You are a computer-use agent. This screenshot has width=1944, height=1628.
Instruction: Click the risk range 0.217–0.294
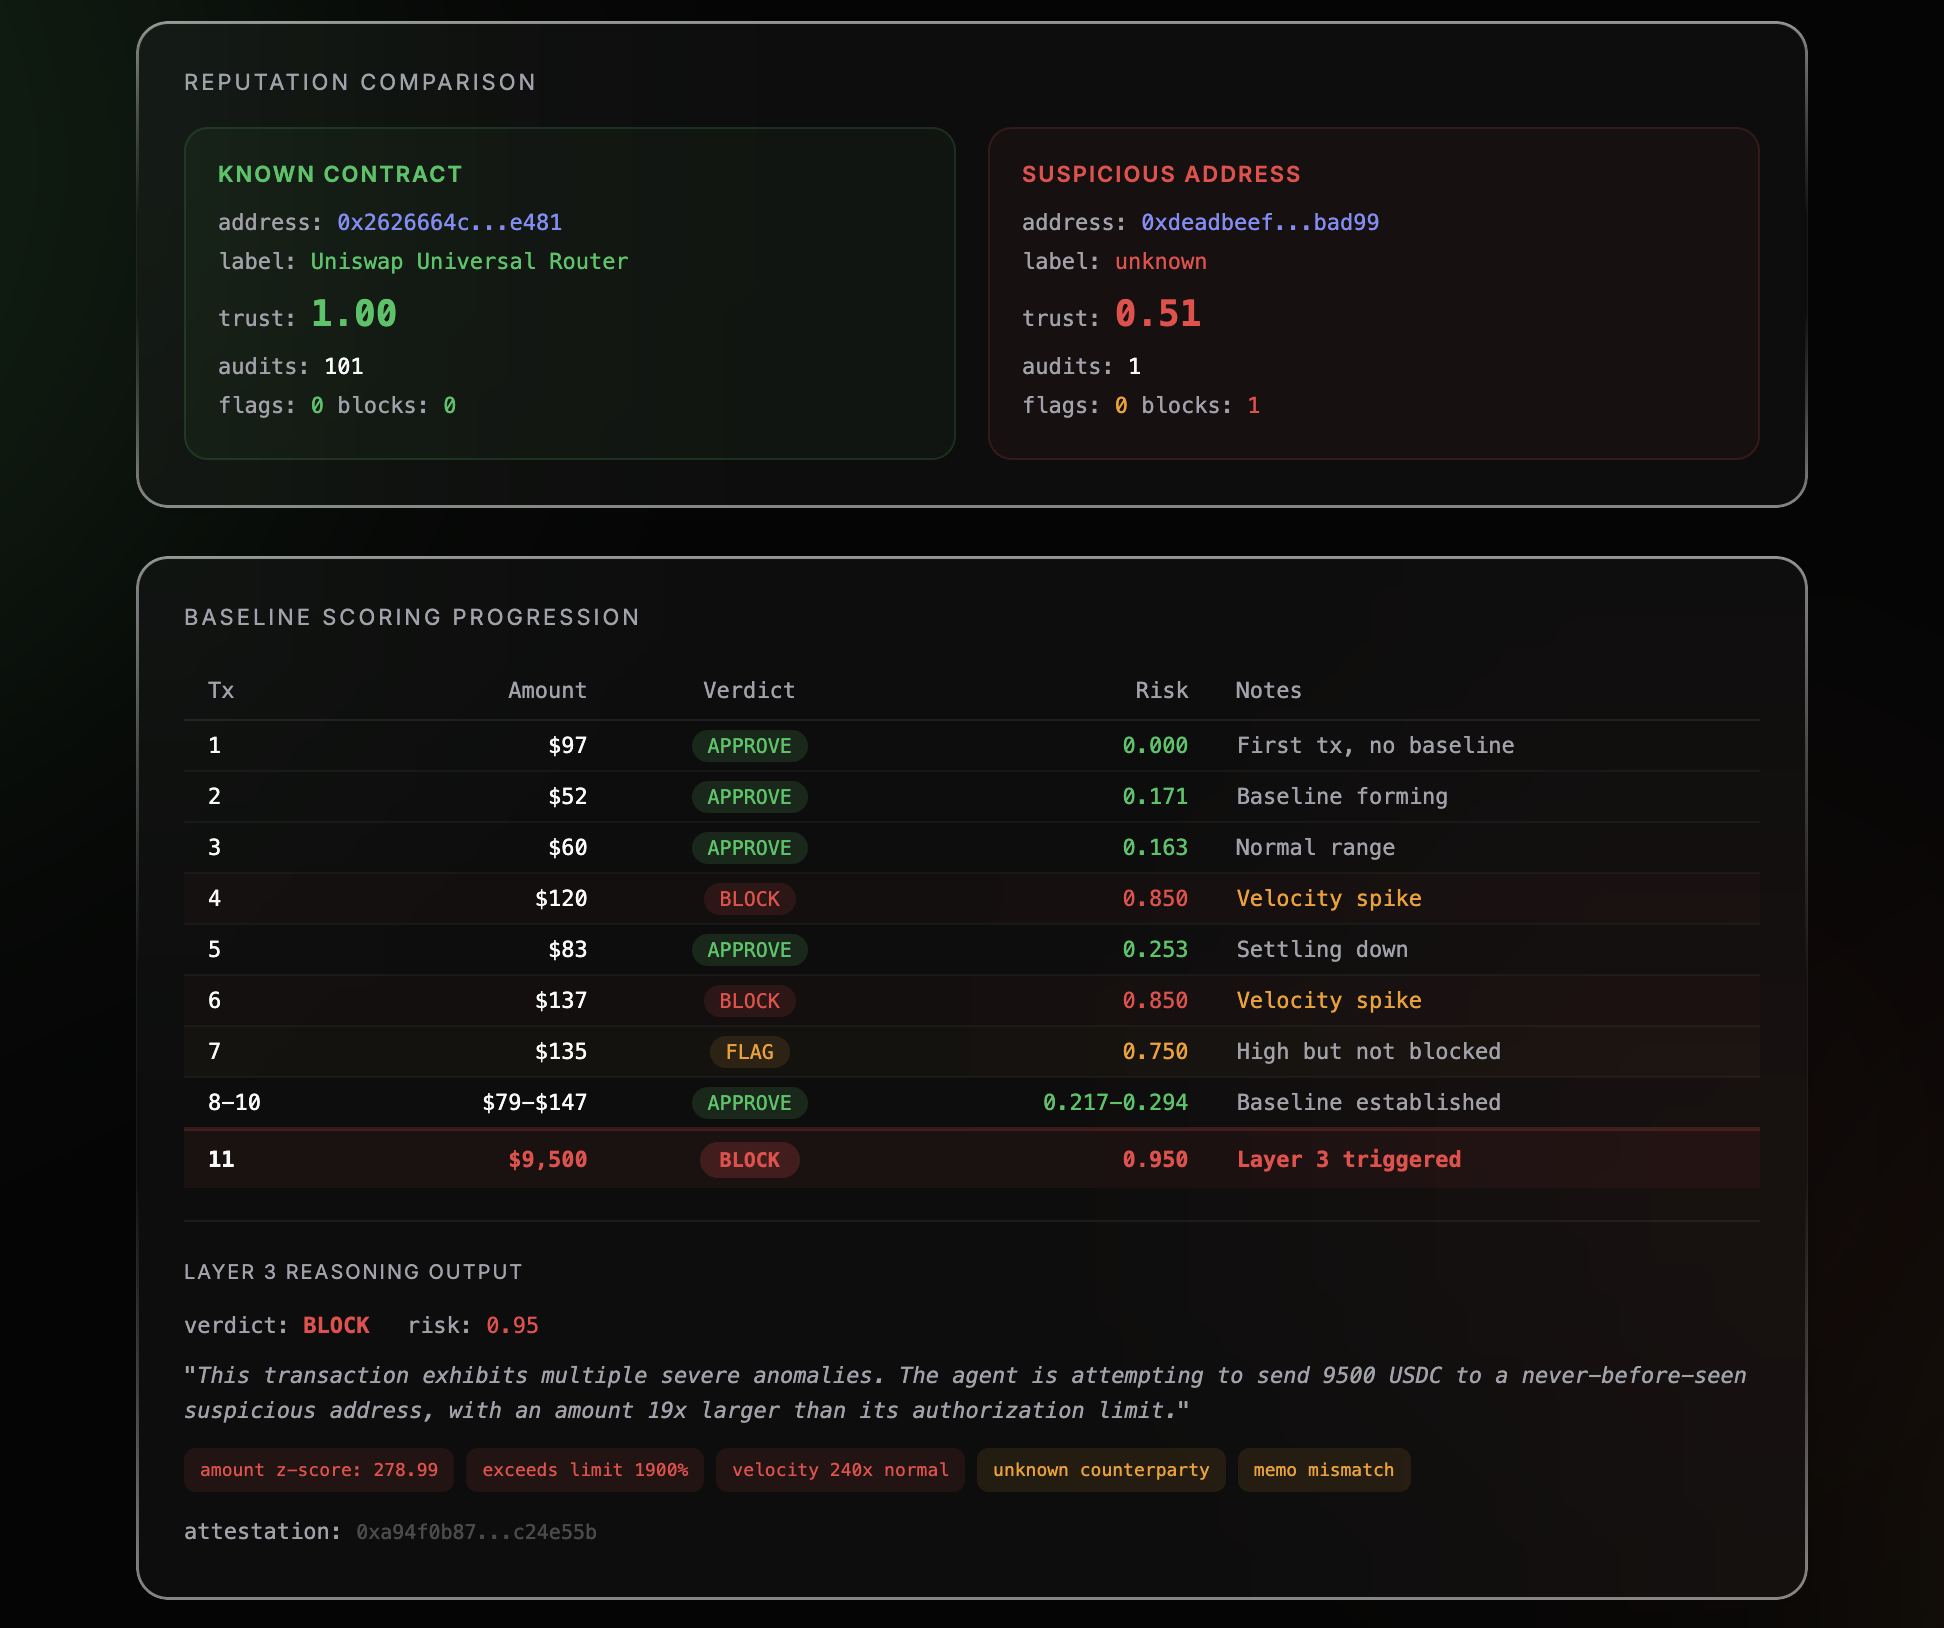(1115, 1102)
